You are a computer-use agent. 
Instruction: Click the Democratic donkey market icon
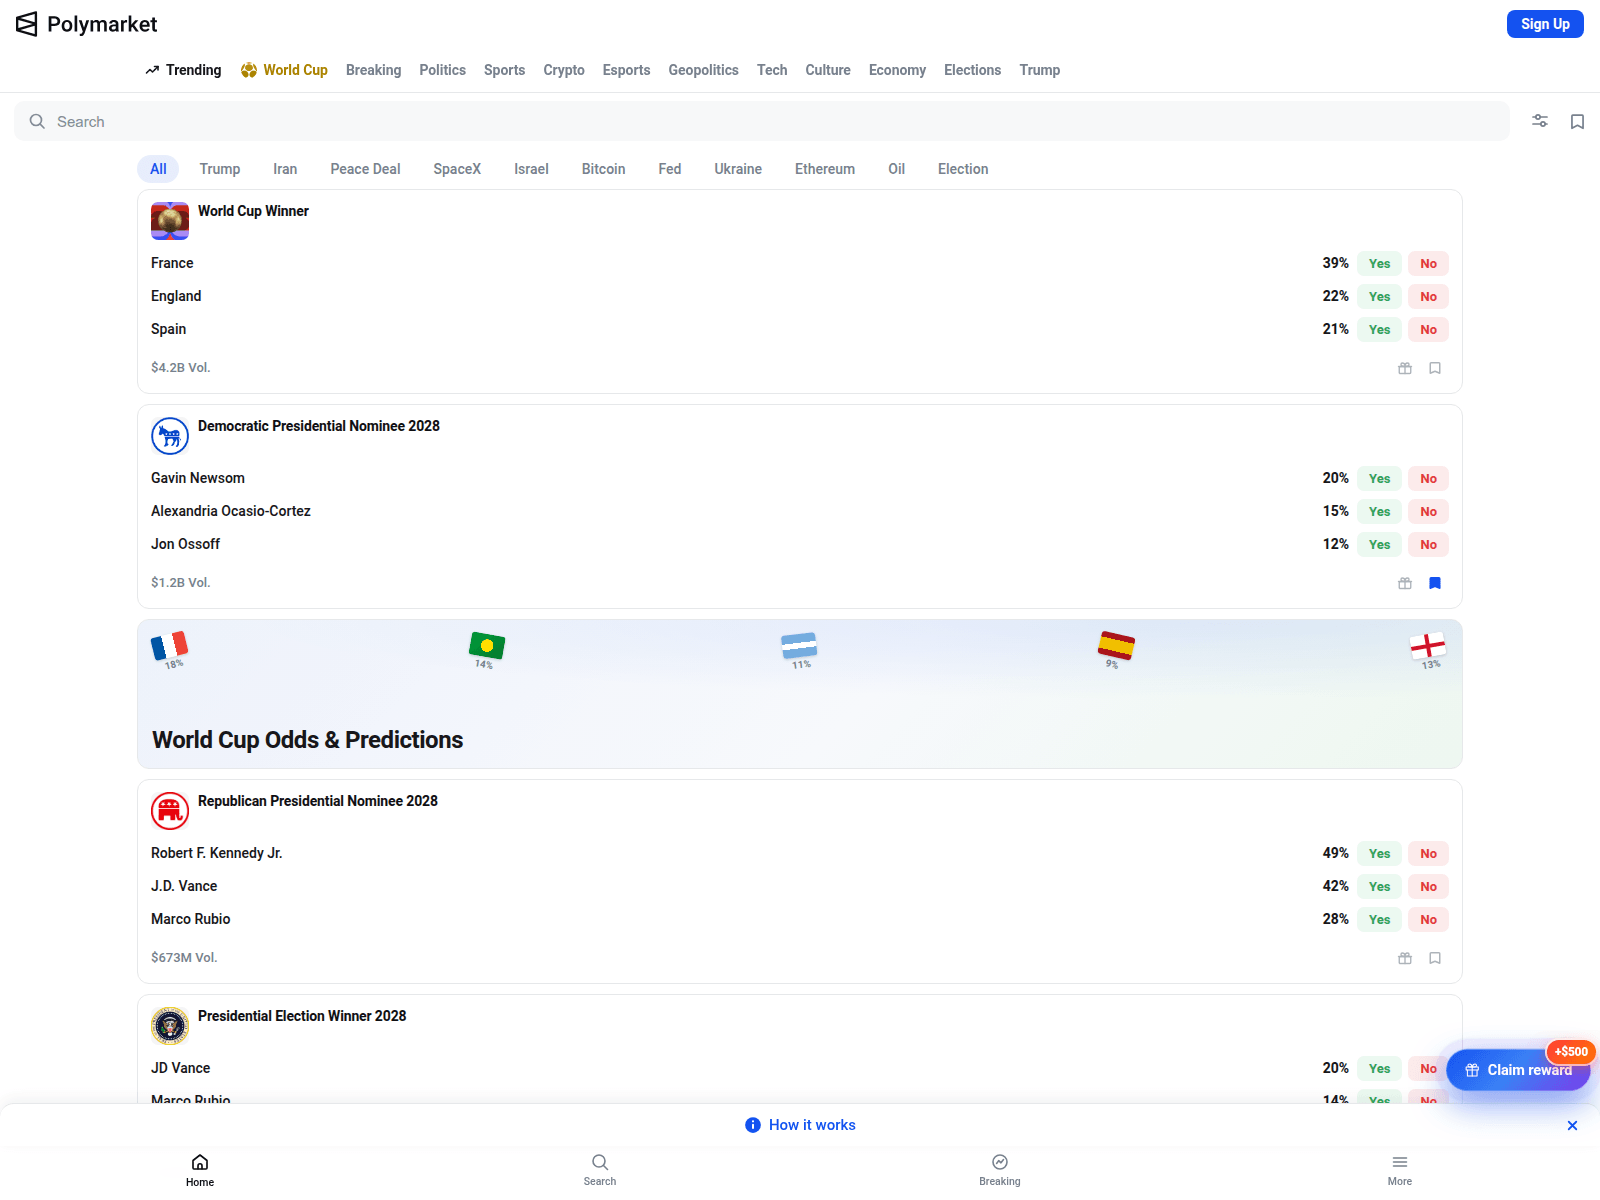pyautogui.click(x=170, y=436)
